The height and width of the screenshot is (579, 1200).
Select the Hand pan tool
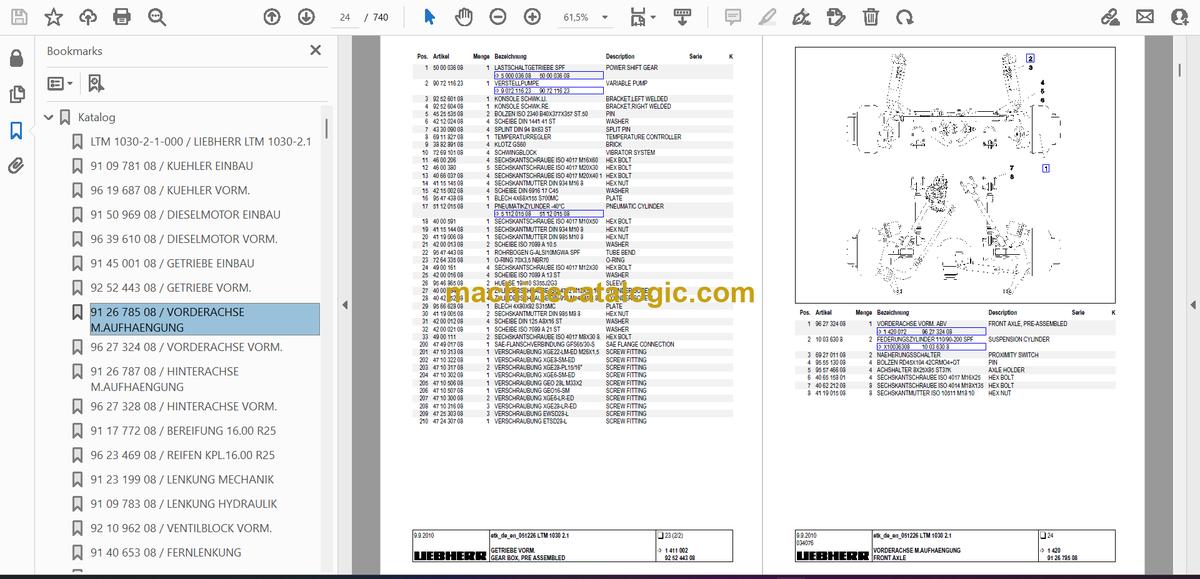tap(464, 17)
